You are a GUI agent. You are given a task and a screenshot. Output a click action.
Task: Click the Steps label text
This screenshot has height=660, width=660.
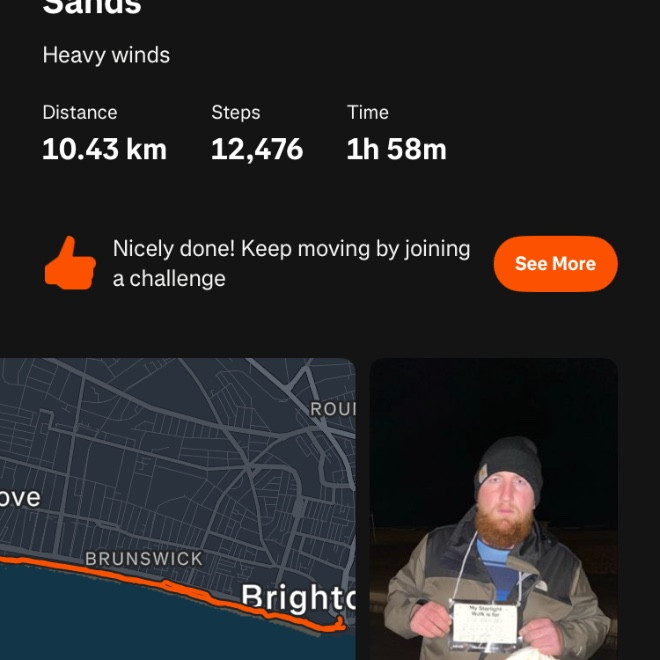click(x=236, y=113)
